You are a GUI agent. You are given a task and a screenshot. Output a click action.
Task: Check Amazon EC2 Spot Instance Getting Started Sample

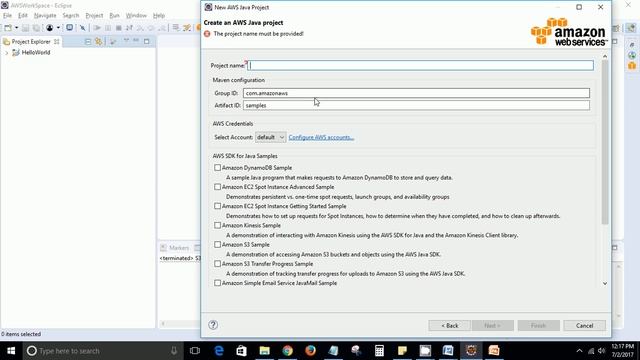click(x=218, y=206)
